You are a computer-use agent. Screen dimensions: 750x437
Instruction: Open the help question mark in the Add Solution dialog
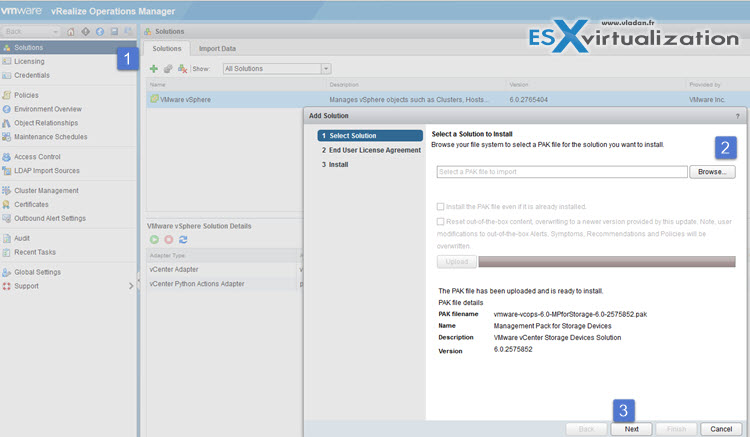pos(738,116)
